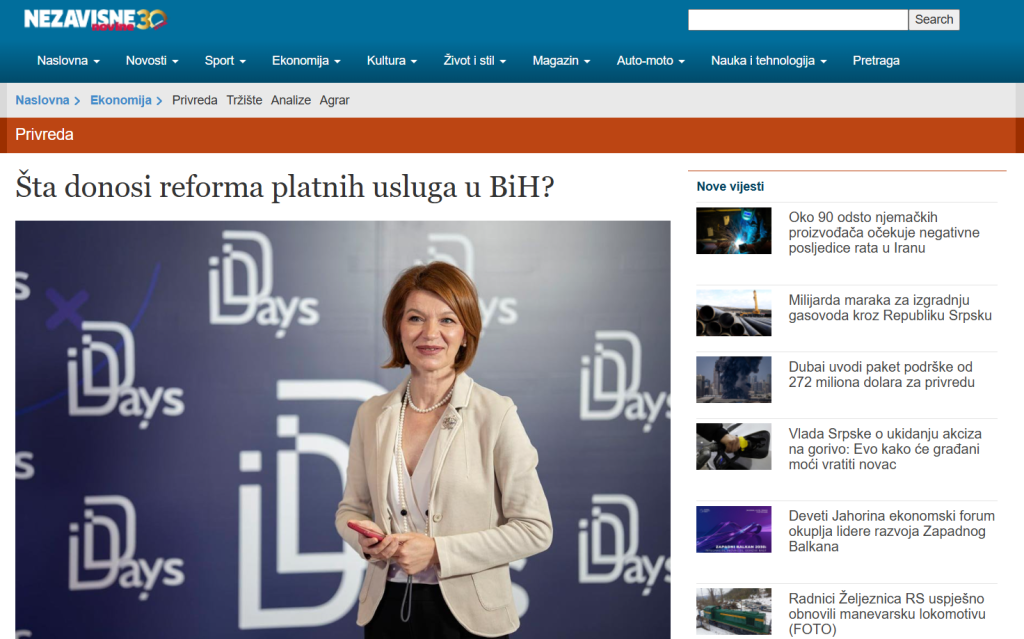Screen dimensions: 1024x639
Task: Click the Nezavisne novine logo
Action: pyautogui.click(x=95, y=19)
